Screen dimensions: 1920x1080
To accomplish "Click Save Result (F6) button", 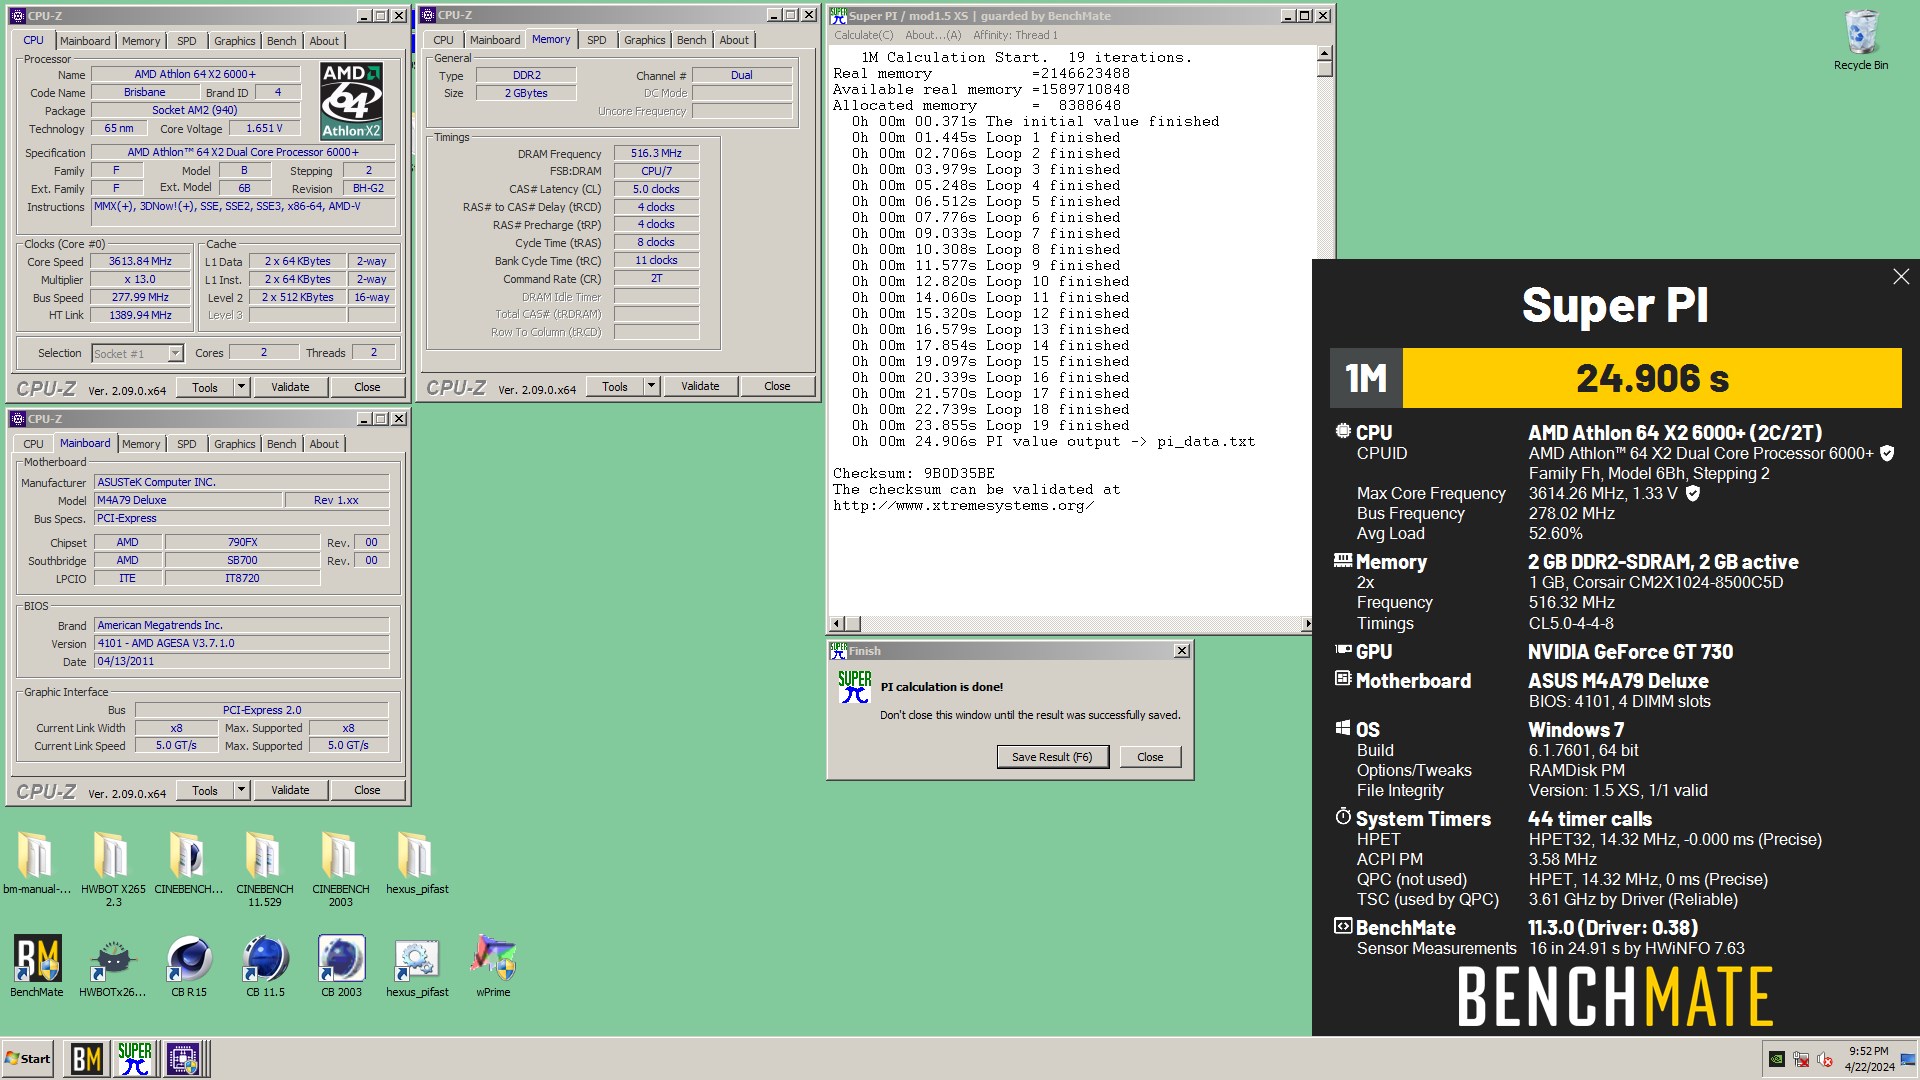I will (1052, 757).
